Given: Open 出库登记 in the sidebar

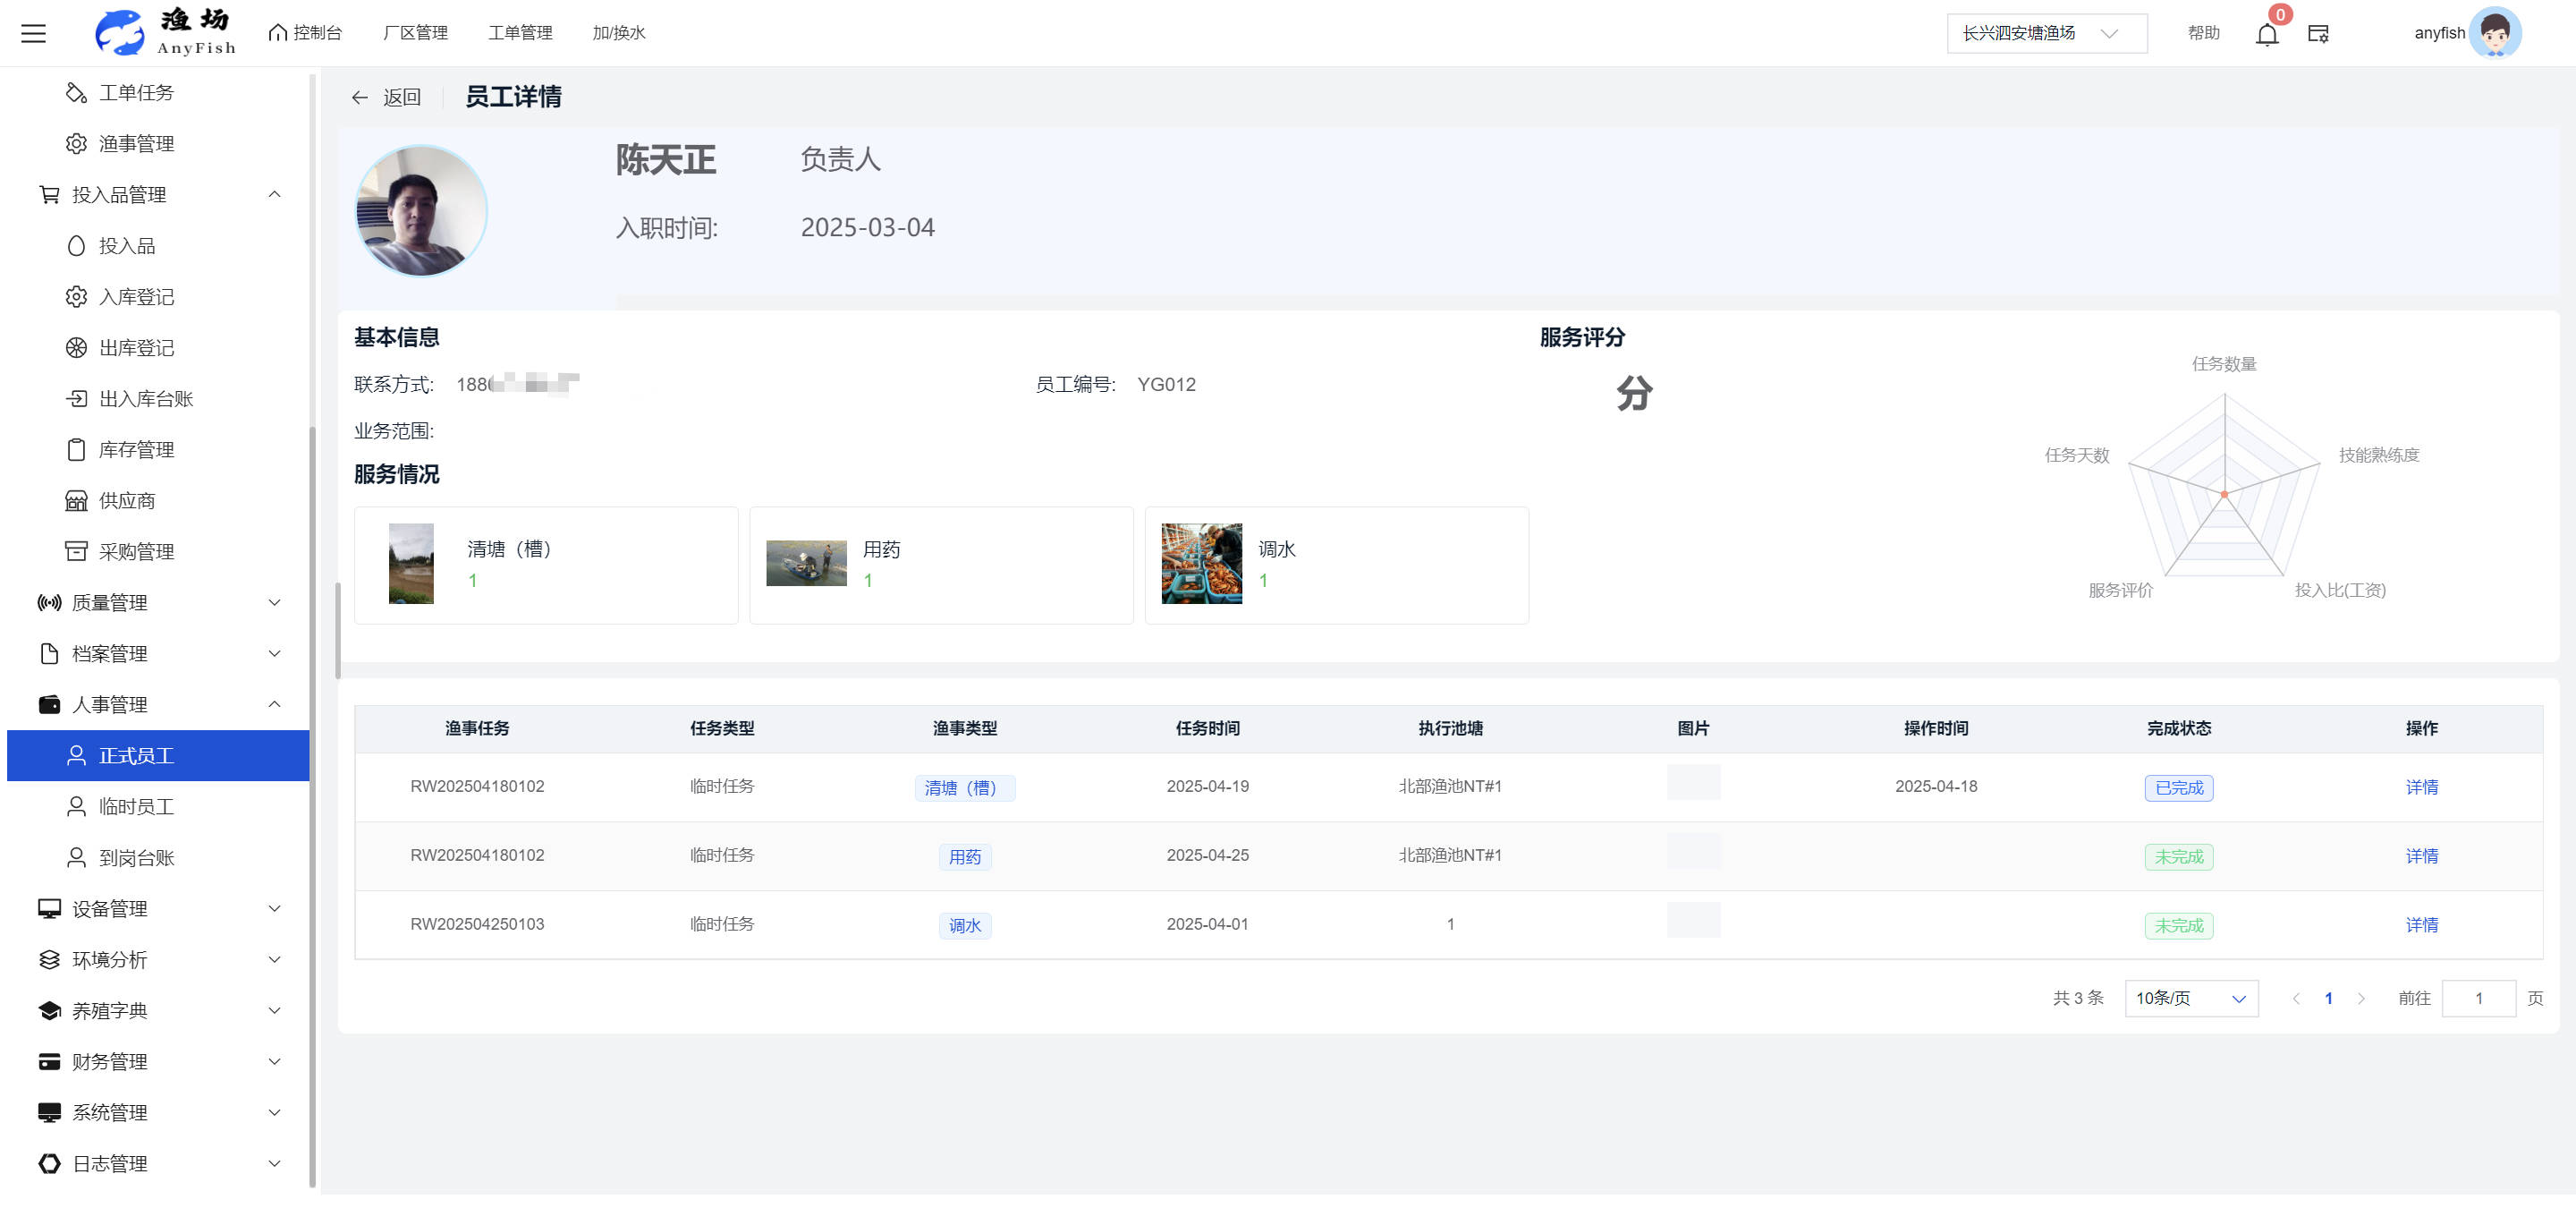Looking at the screenshot, I should 136,348.
